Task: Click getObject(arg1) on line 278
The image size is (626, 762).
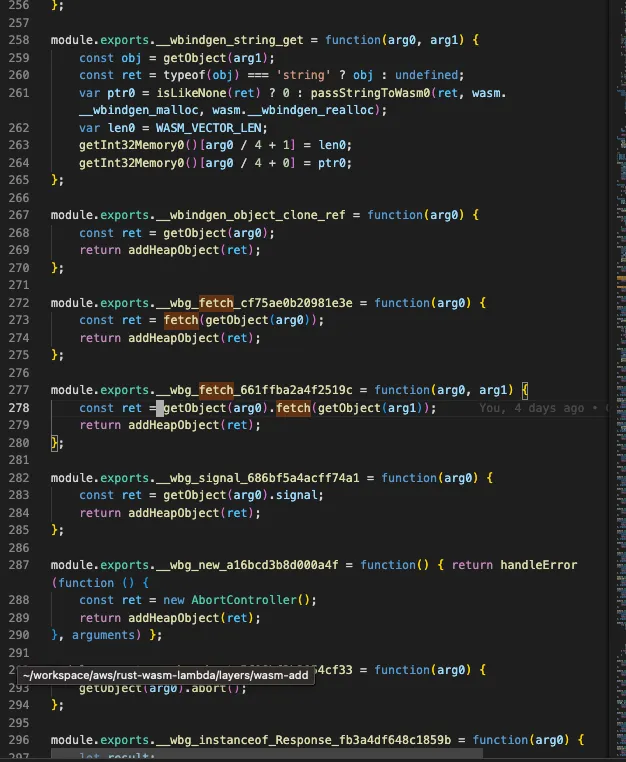Action: [370, 408]
